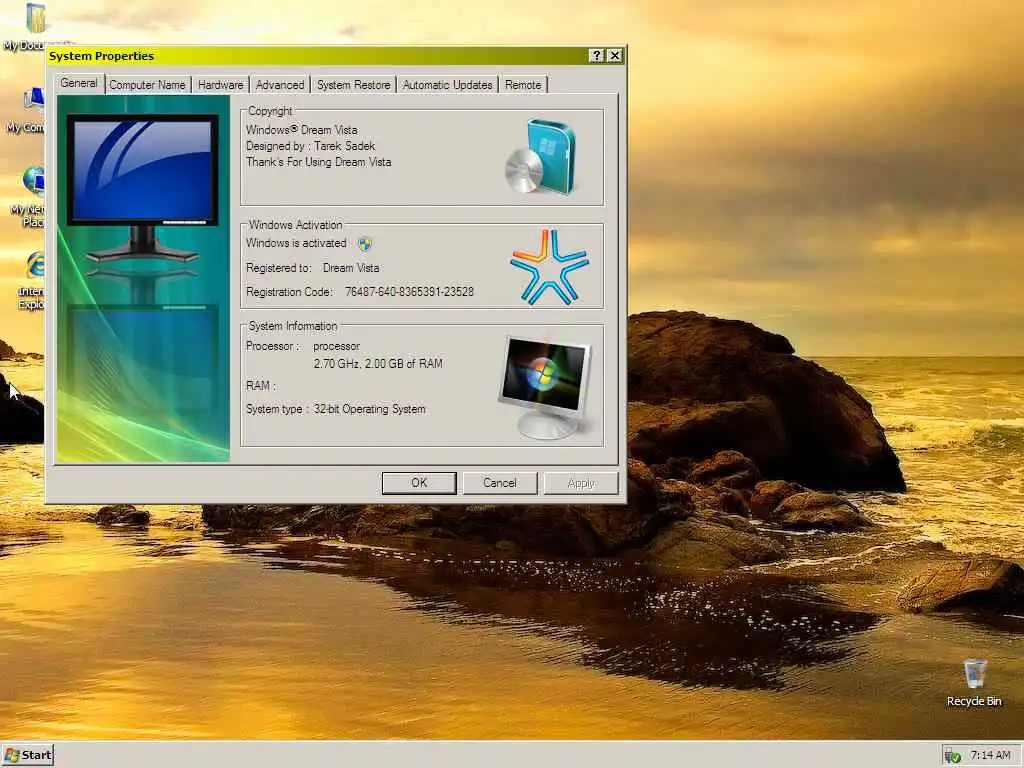Open the Automatic Updates tab
The image size is (1024, 768).
pos(447,85)
